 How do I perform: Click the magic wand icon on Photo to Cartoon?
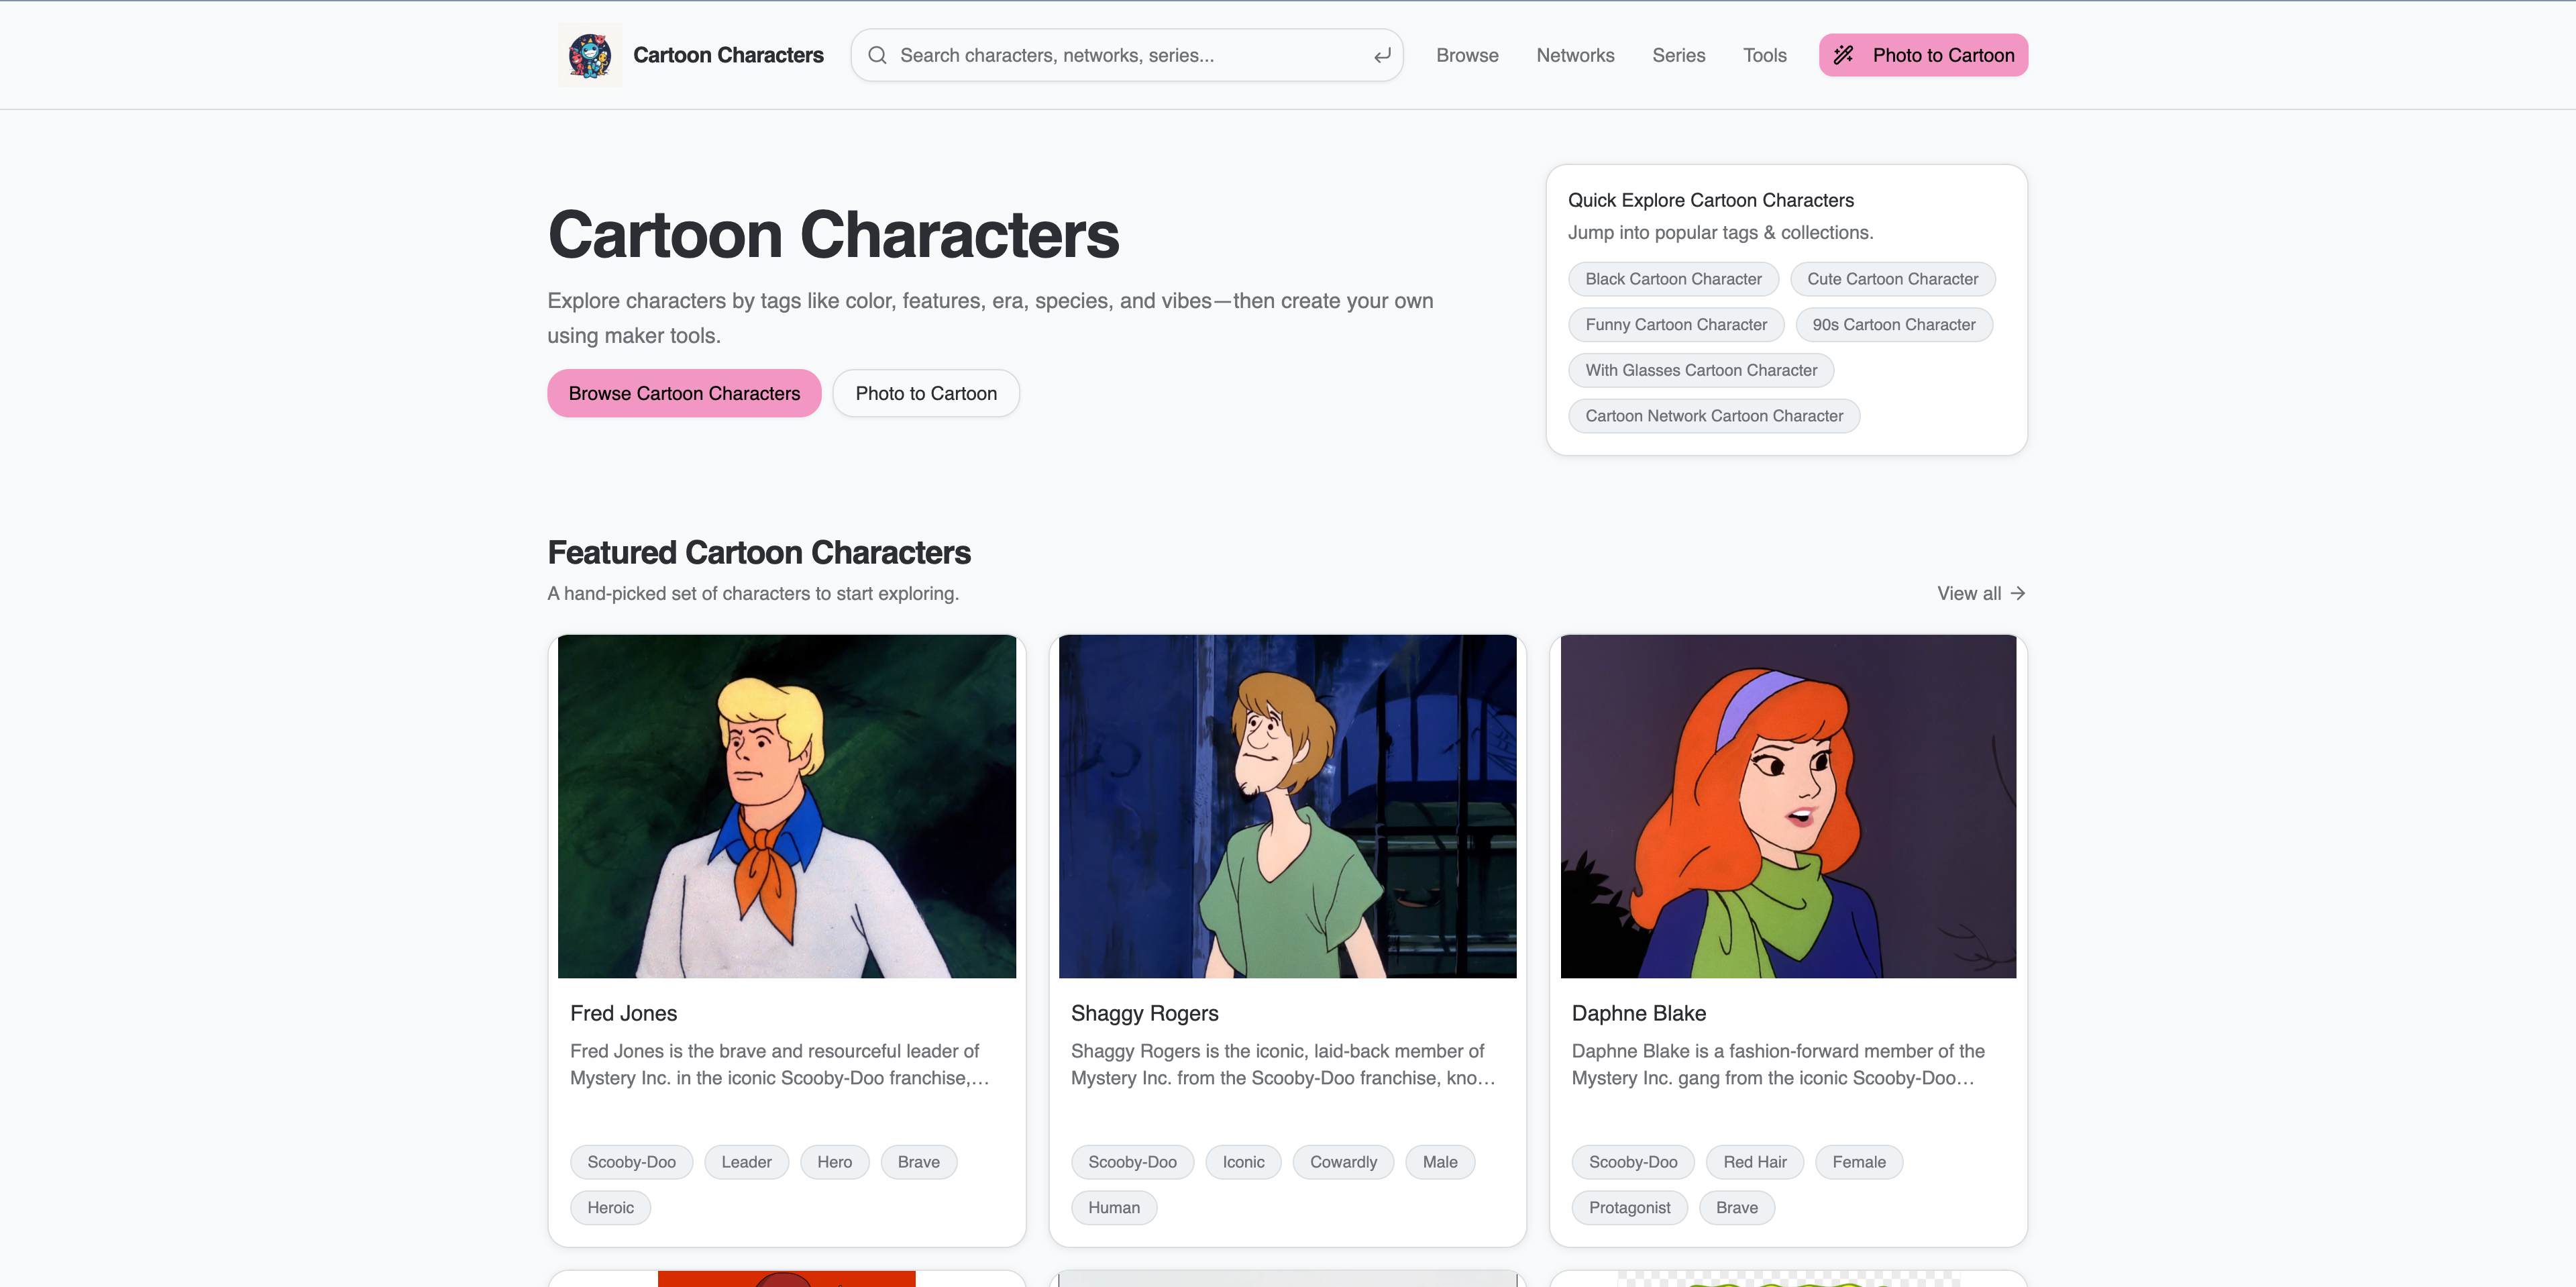coord(1844,55)
